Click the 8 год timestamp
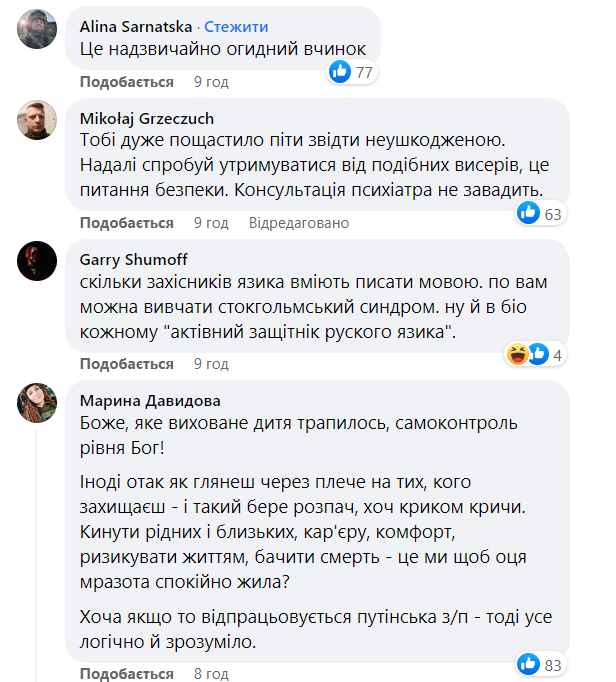The width and height of the screenshot is (616, 682). [x=211, y=672]
